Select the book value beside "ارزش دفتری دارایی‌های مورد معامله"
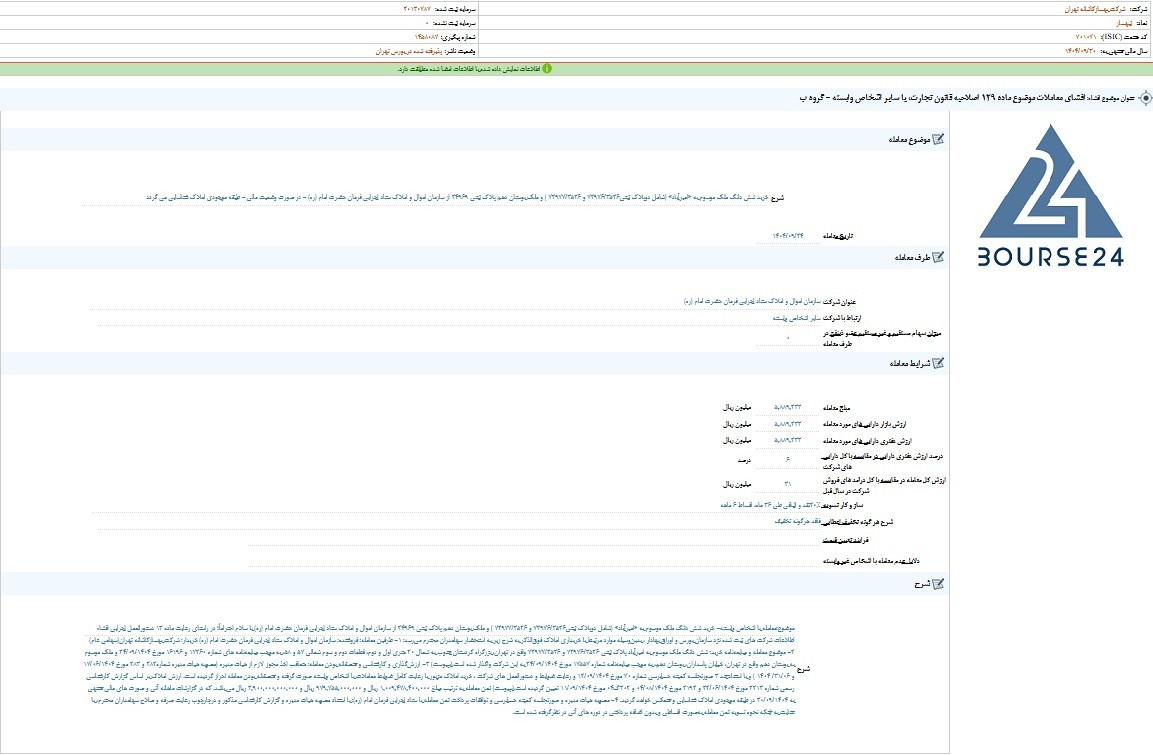The image size is (1153, 755). pyautogui.click(x=788, y=440)
